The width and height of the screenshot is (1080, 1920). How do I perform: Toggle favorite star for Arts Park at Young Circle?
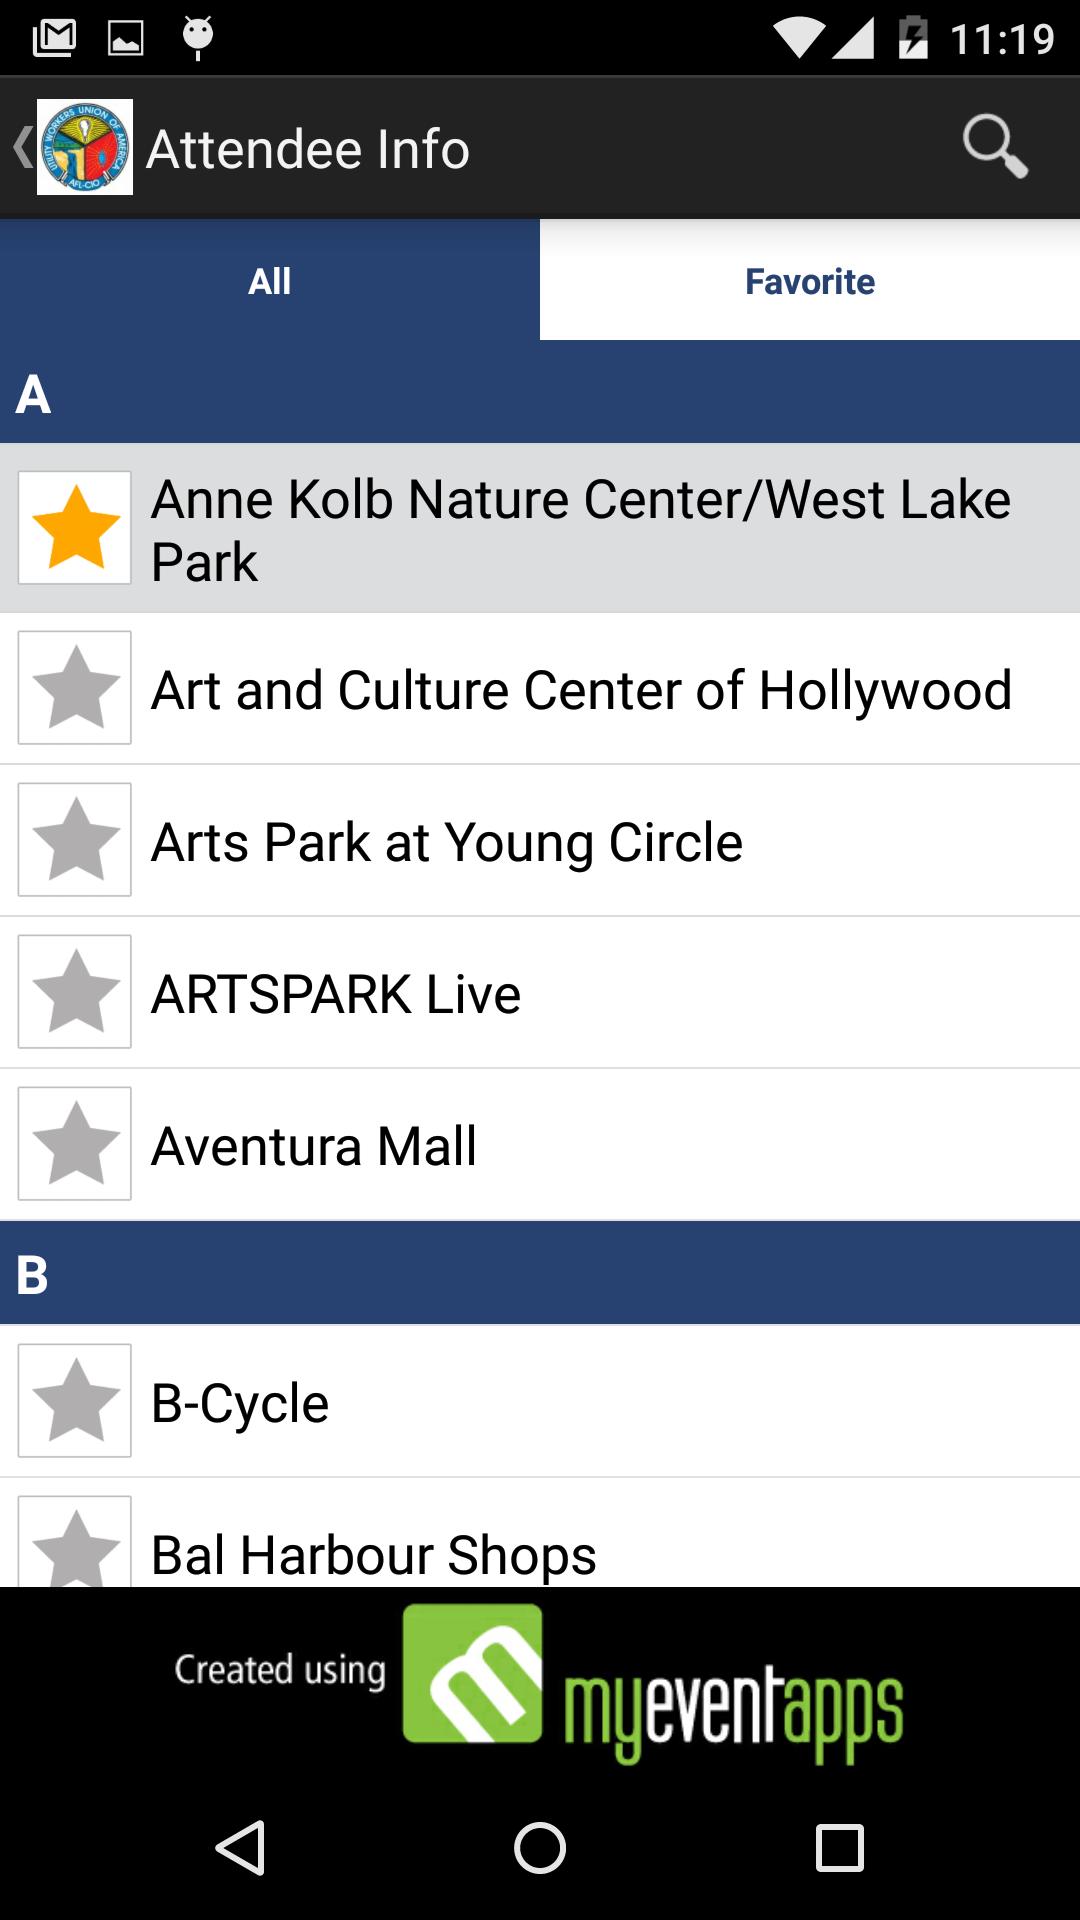pos(75,840)
